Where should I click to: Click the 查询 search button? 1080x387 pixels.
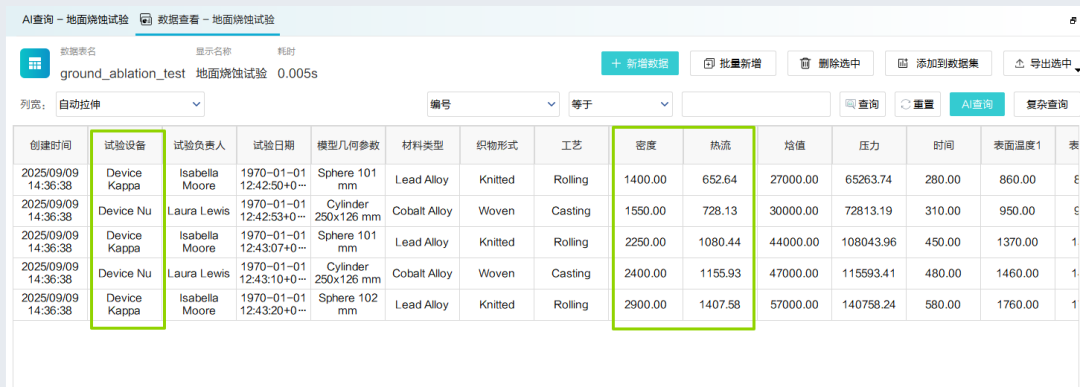click(x=862, y=105)
